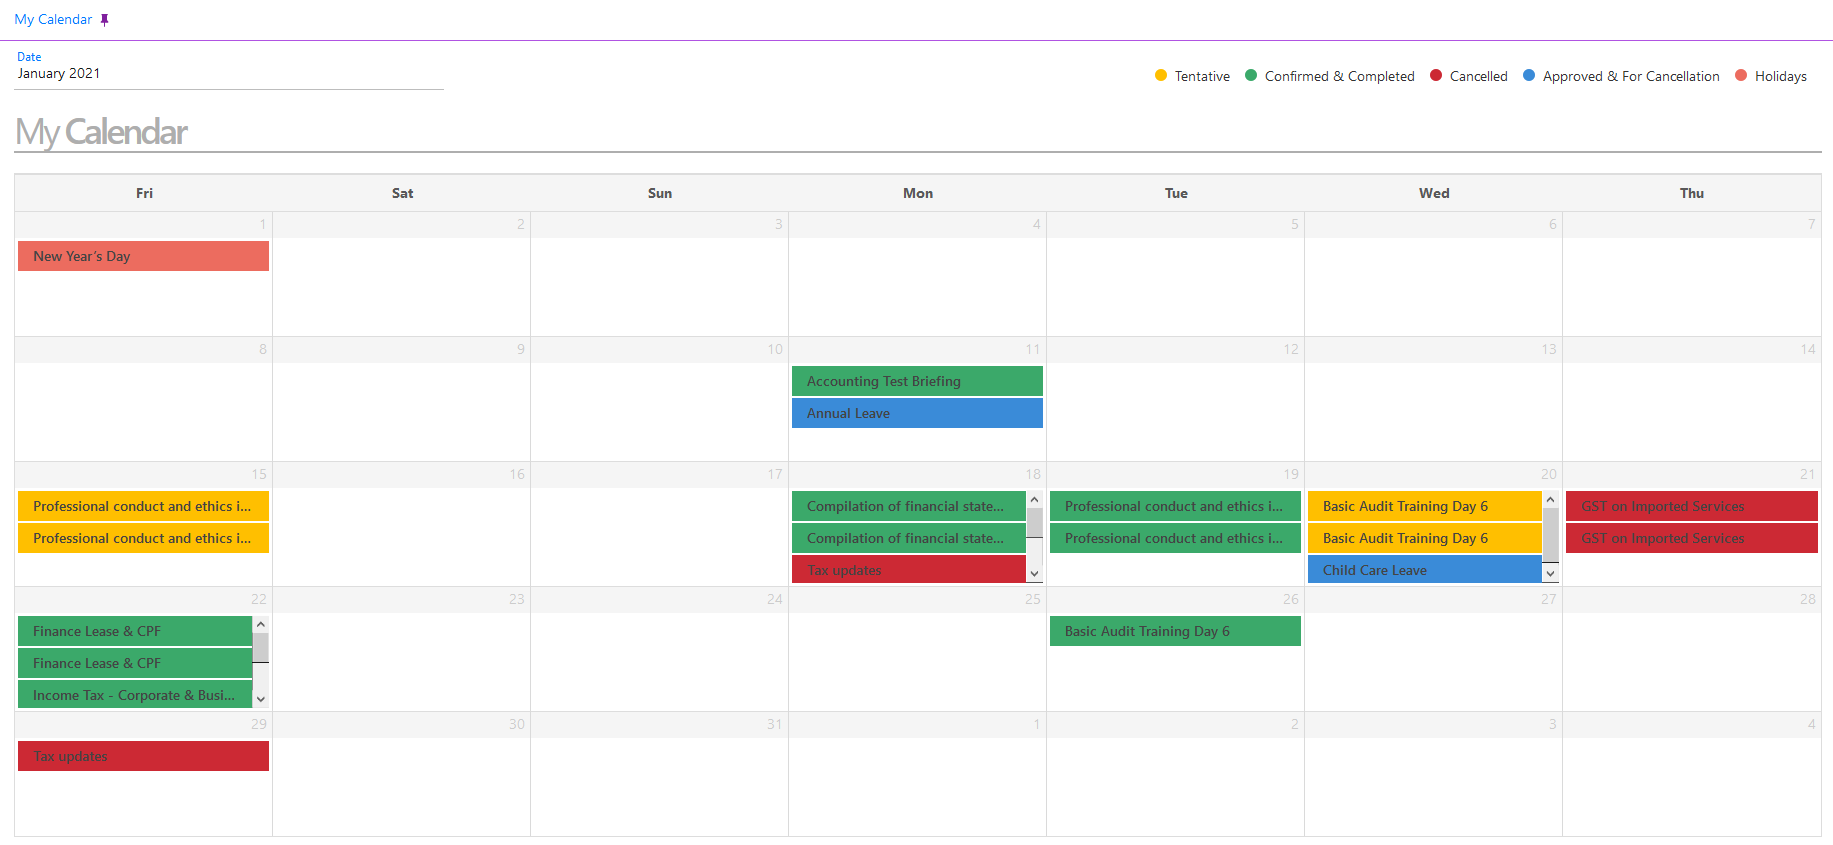
Task: Select the Tax updates event on January 29
Action: (x=143, y=756)
